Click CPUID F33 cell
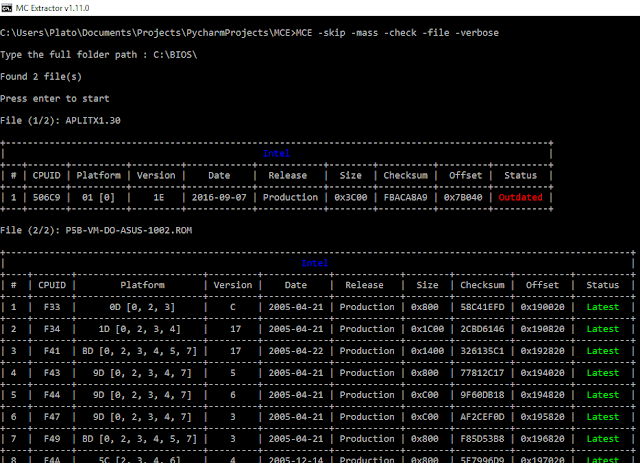Image resolution: width=640 pixels, height=463 pixels. click(x=52, y=307)
